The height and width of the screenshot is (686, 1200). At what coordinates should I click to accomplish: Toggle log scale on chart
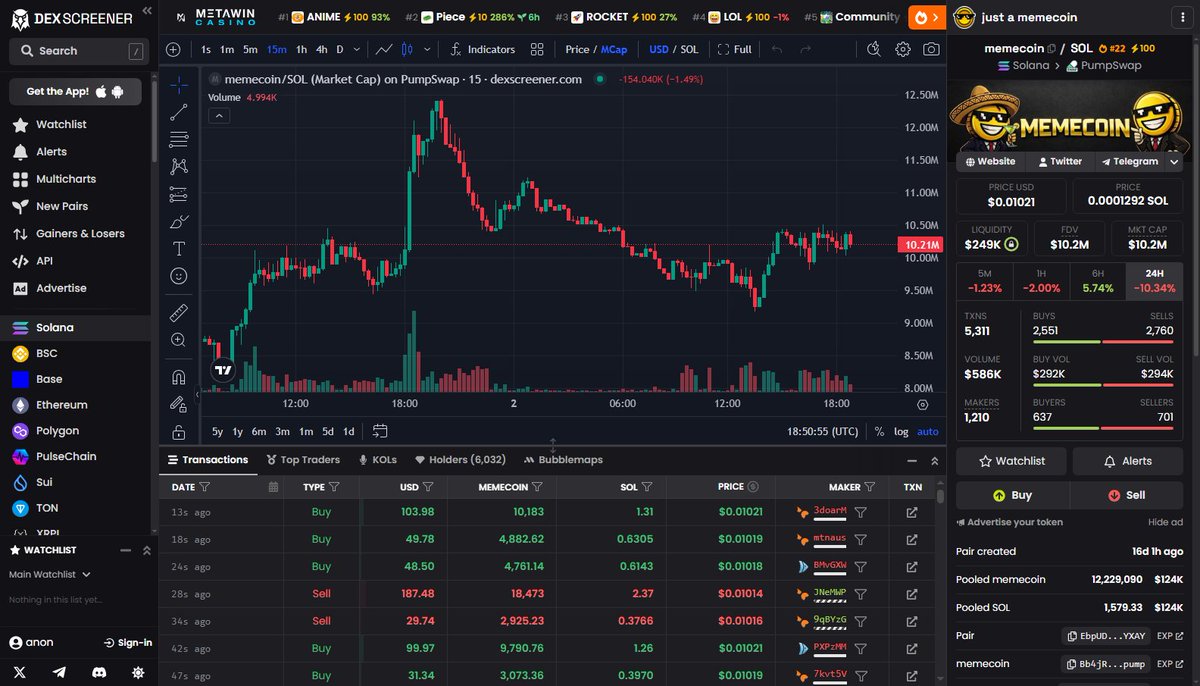tap(901, 431)
